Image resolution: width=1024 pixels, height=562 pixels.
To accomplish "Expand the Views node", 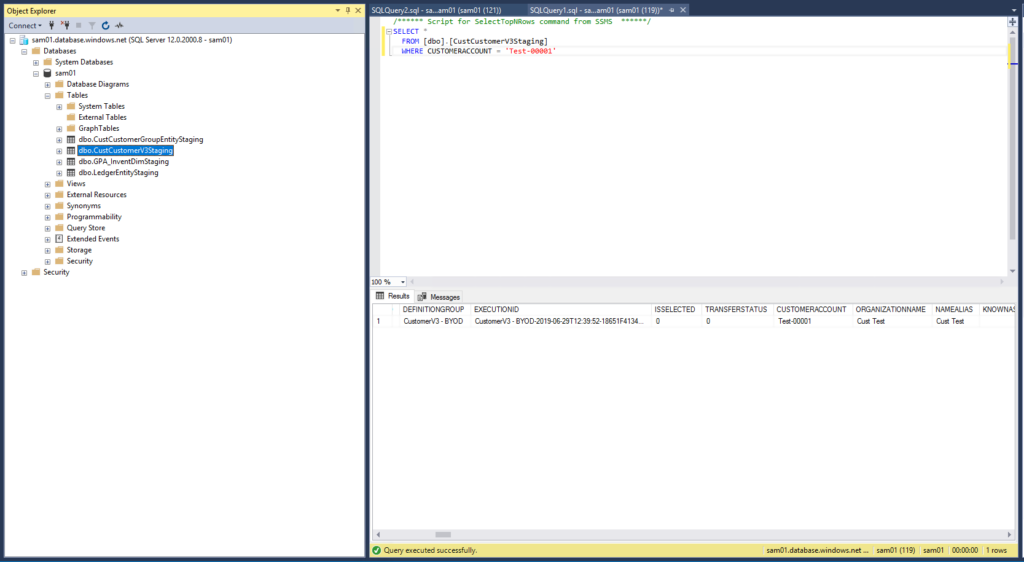I will (48, 185).
